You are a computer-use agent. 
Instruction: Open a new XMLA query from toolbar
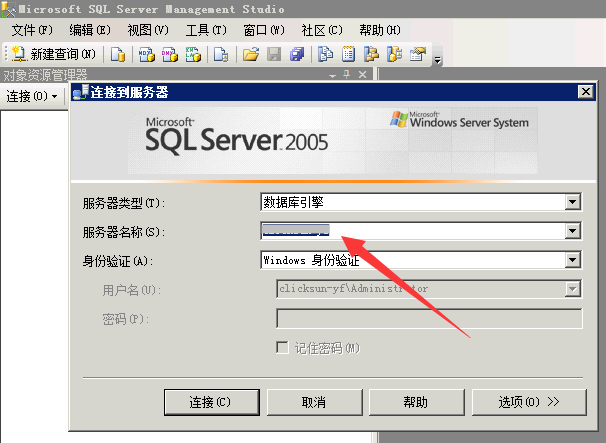coord(194,54)
